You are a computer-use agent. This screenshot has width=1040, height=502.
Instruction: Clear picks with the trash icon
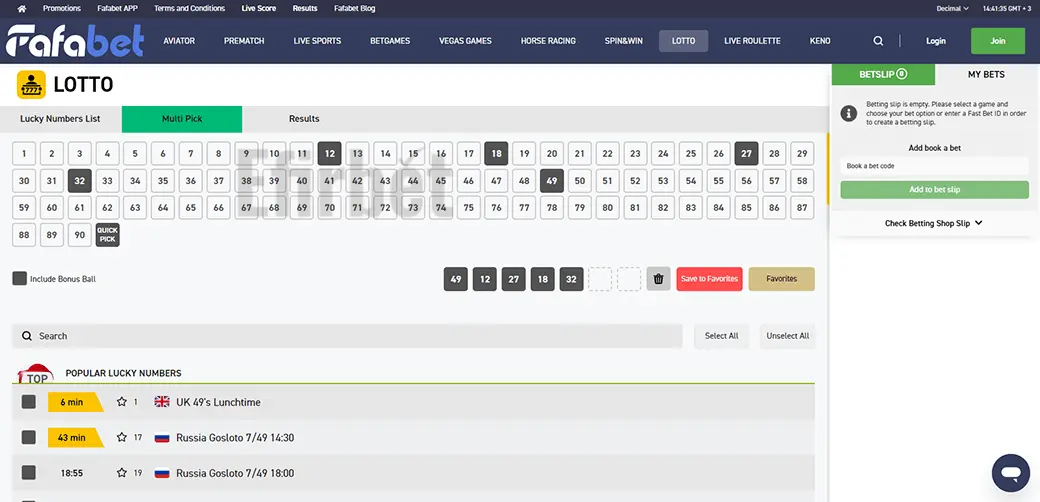(x=659, y=279)
